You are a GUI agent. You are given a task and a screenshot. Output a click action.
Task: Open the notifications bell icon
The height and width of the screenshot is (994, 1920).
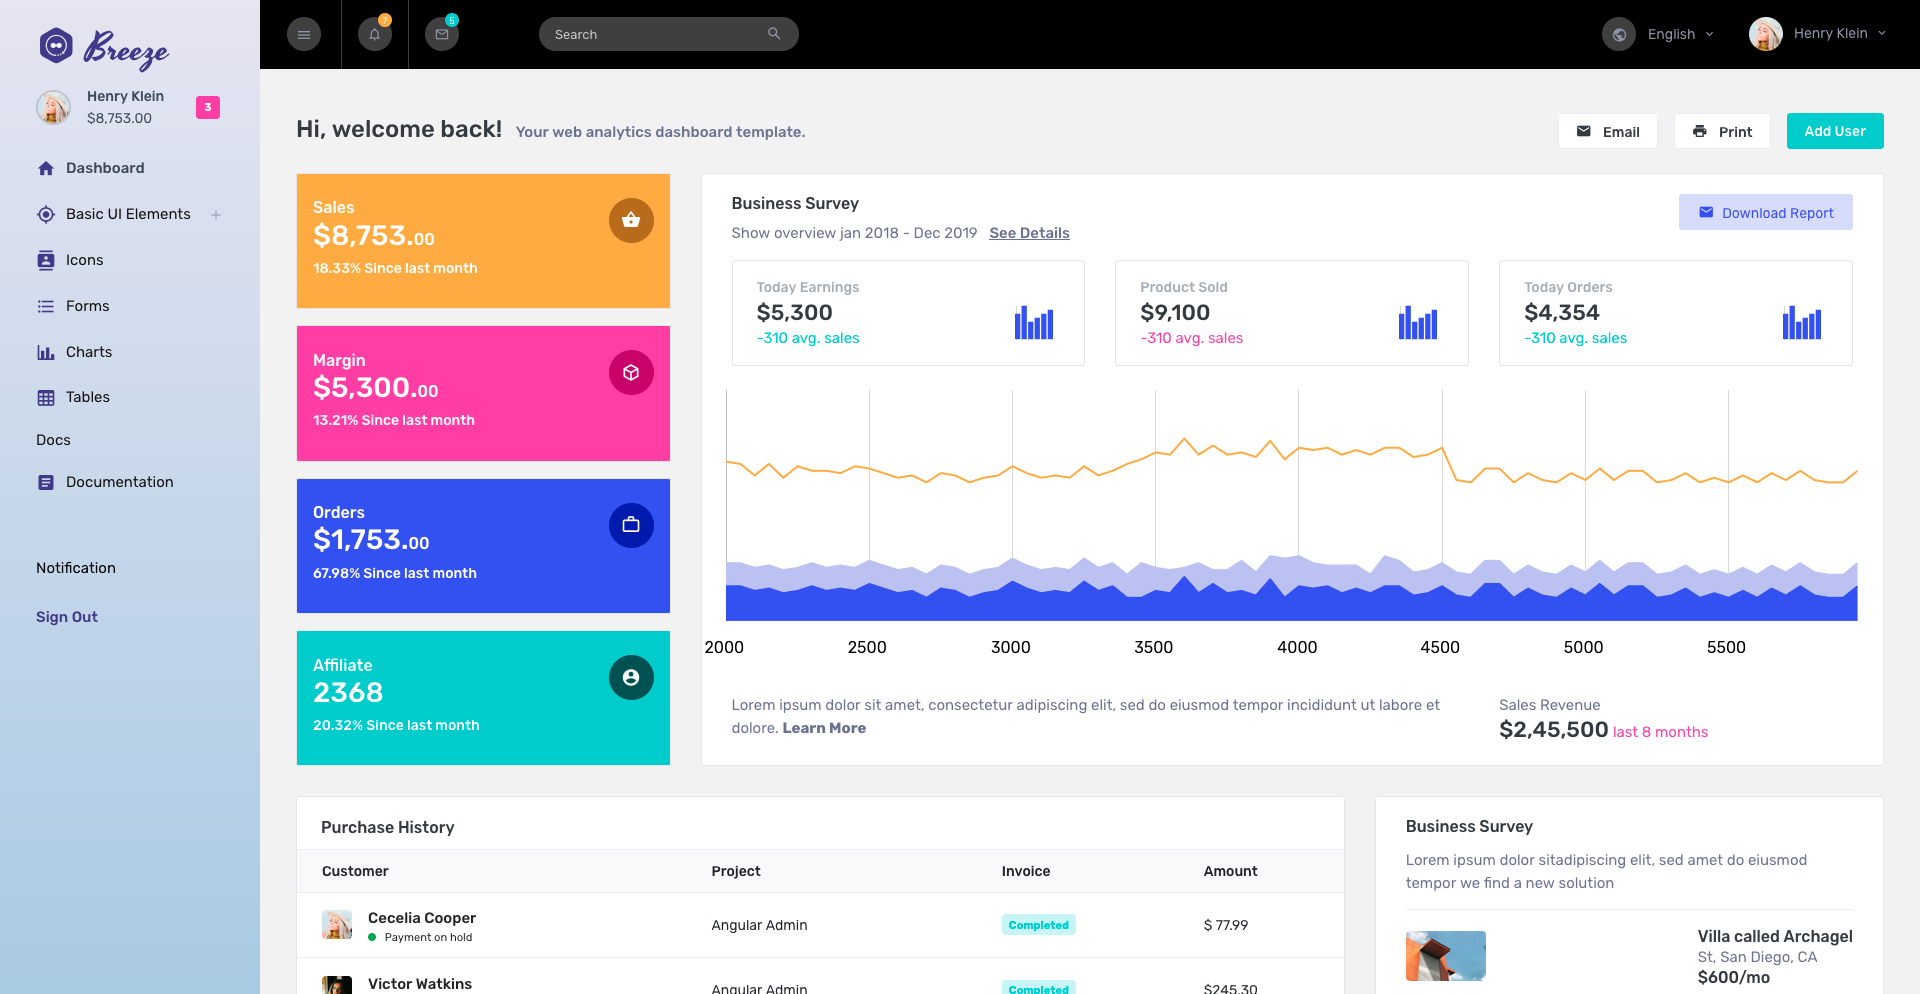(x=375, y=35)
